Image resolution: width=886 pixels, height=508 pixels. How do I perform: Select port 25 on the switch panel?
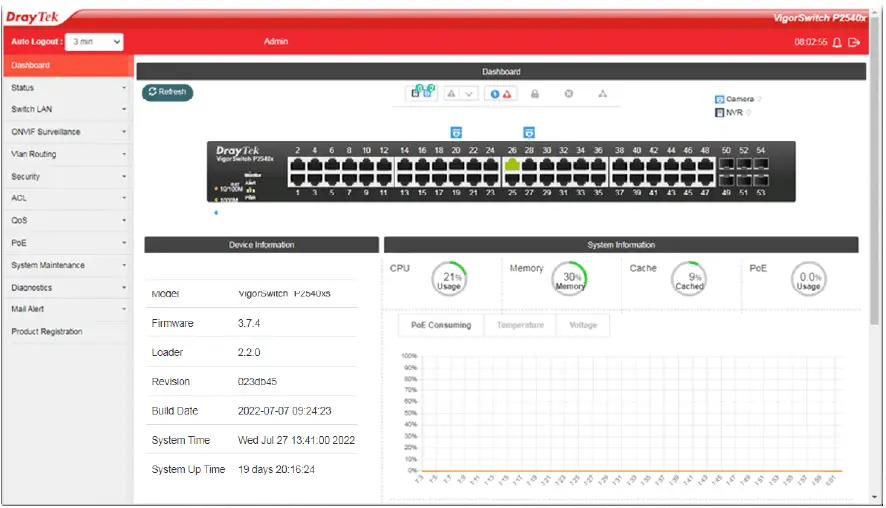coord(512,180)
